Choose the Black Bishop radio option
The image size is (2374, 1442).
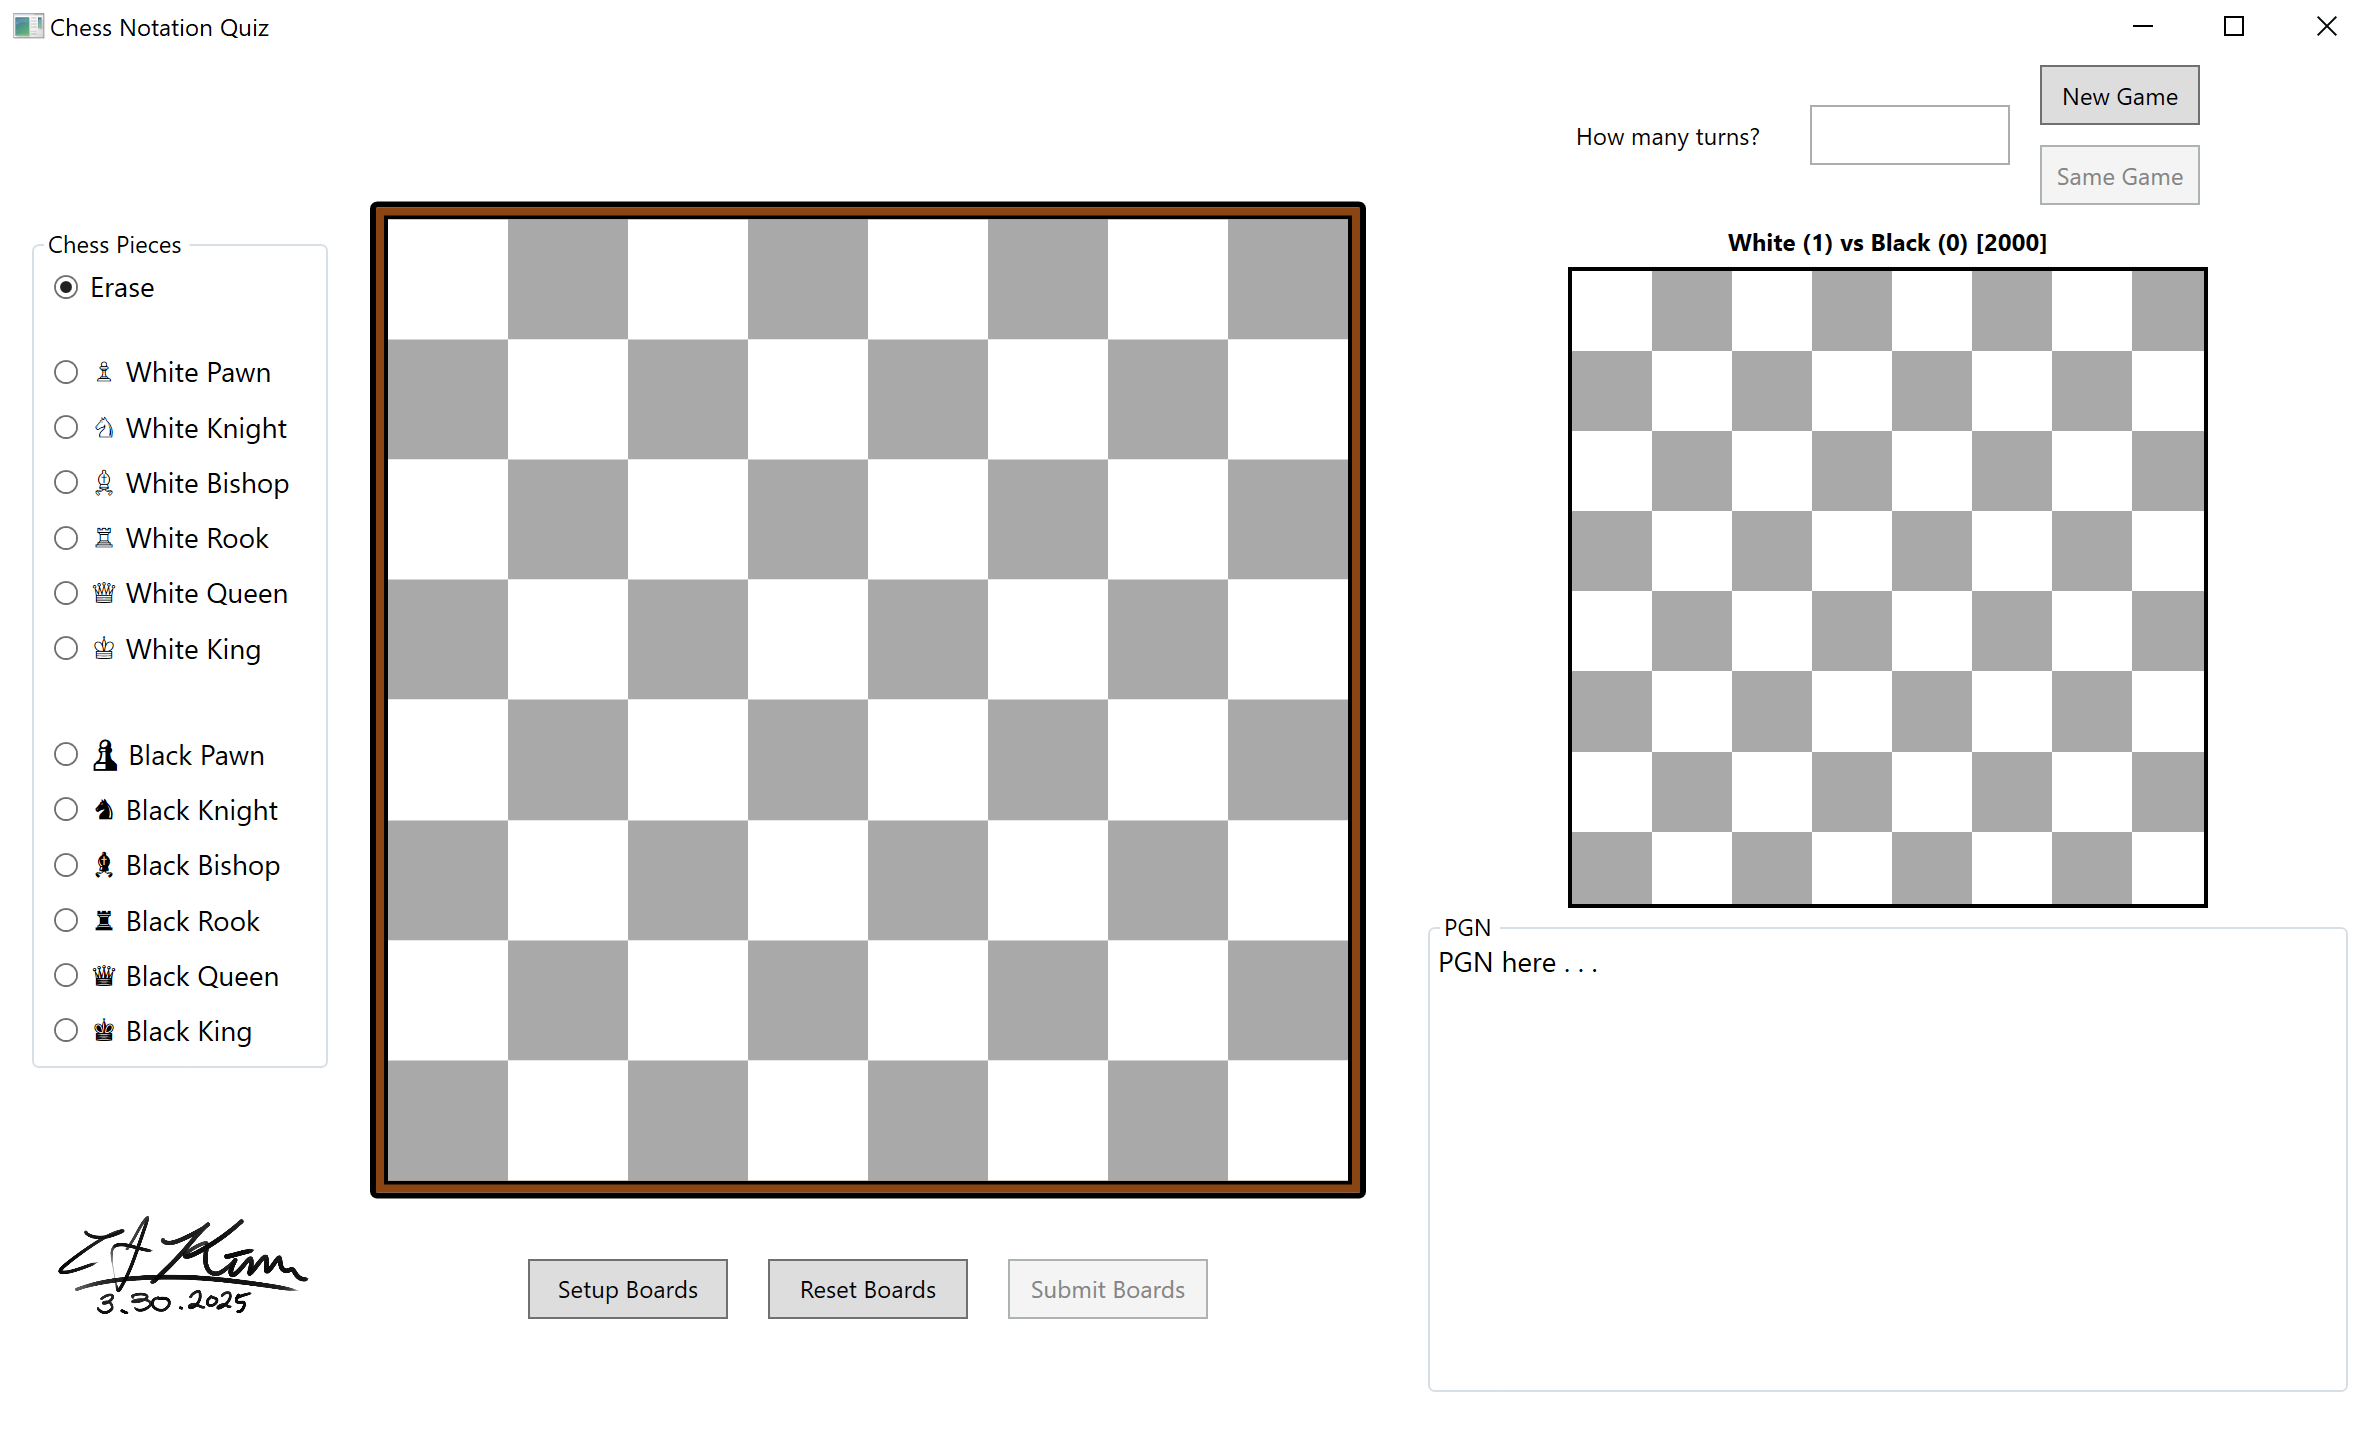pos(66,865)
